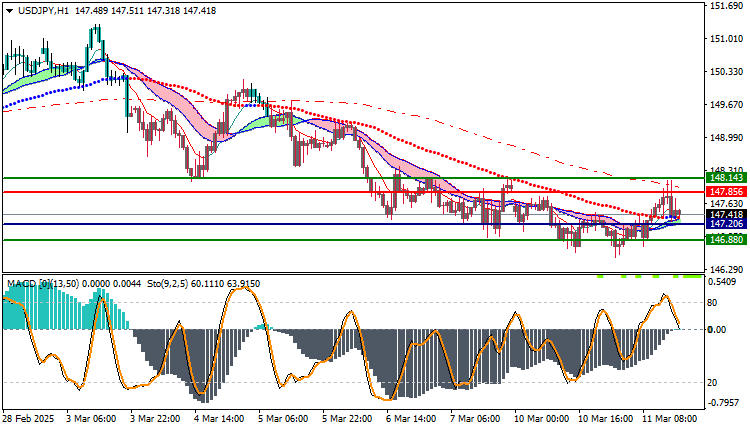
Task: Click the 28 Feb 2025 time label
Action: (x=28, y=419)
